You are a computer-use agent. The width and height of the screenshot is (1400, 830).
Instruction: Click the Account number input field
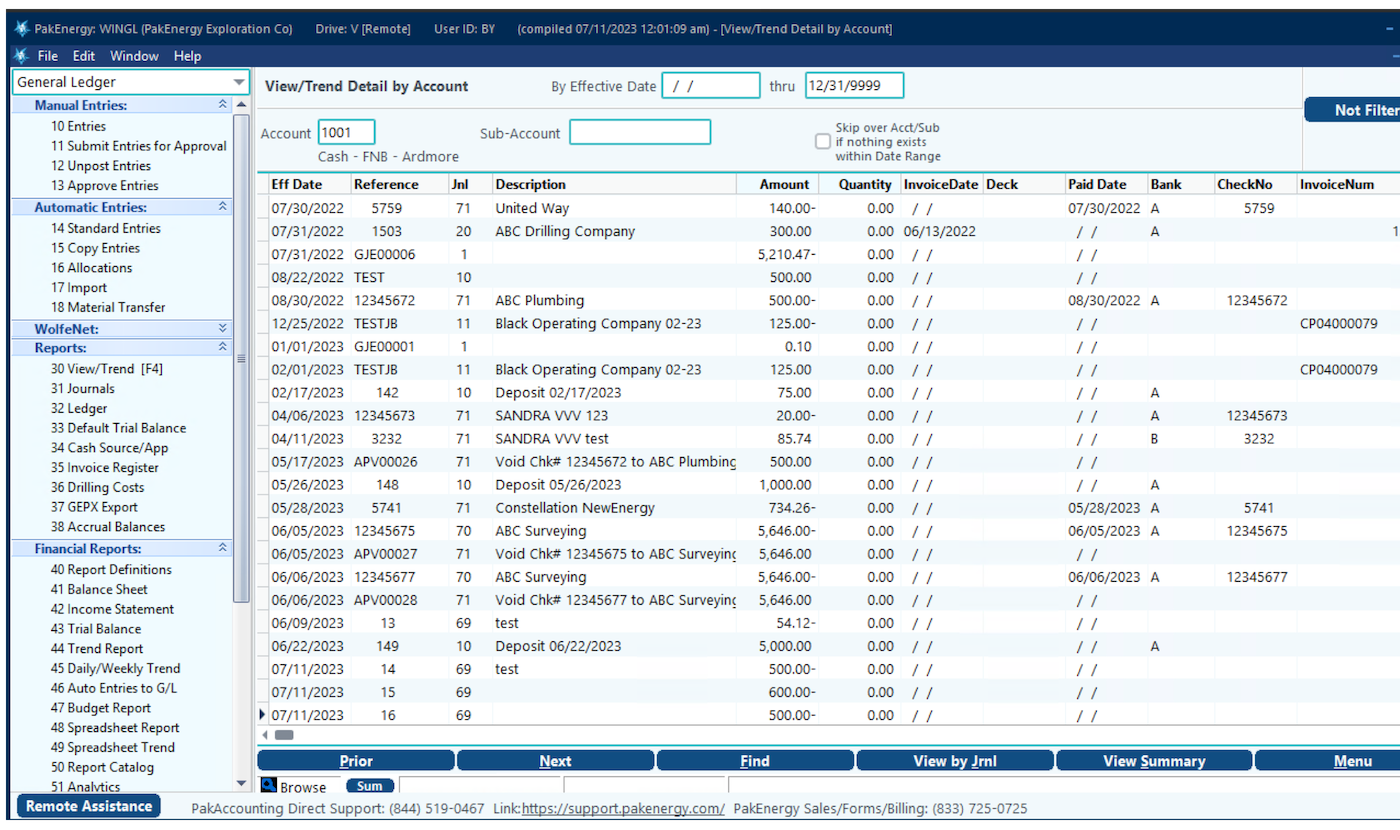point(345,131)
